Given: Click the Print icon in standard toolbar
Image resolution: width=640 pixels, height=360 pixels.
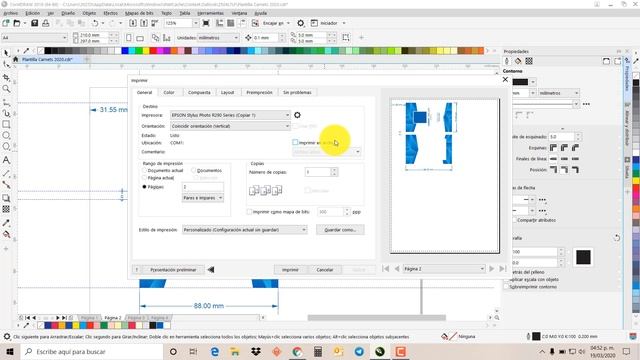Looking at the screenshot, I should 46,23.
